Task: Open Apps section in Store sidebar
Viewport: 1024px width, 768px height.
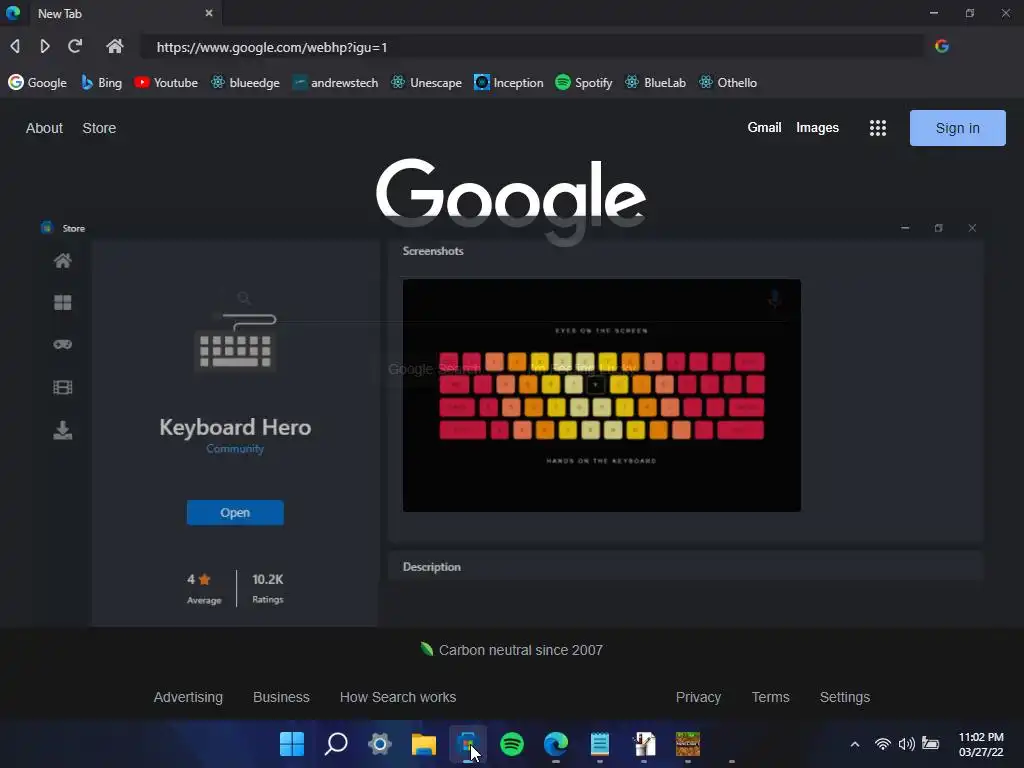Action: click(x=63, y=302)
